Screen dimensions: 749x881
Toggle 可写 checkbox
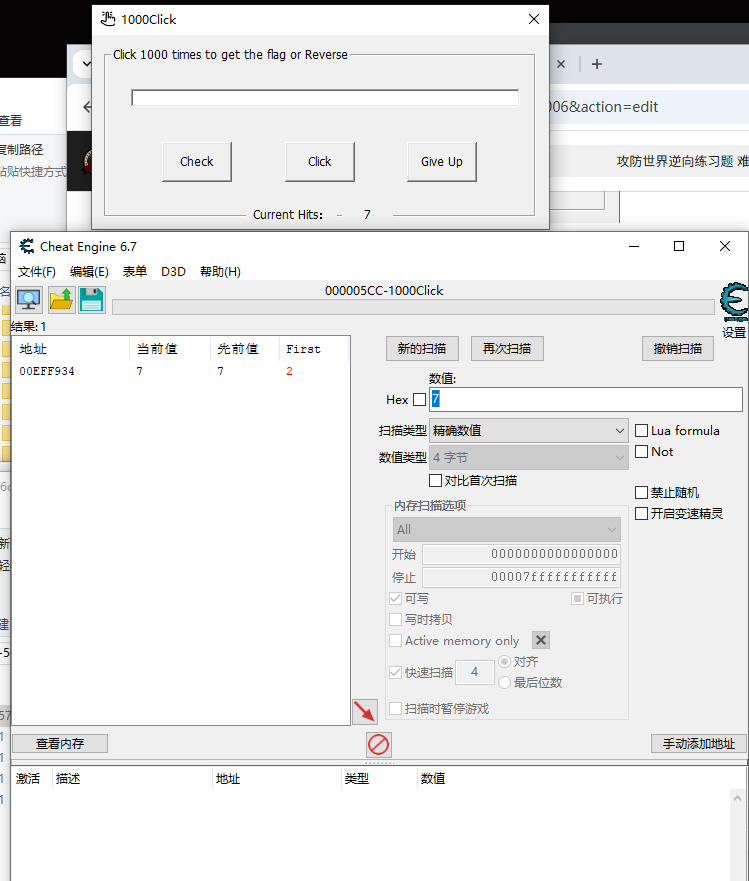coord(396,598)
